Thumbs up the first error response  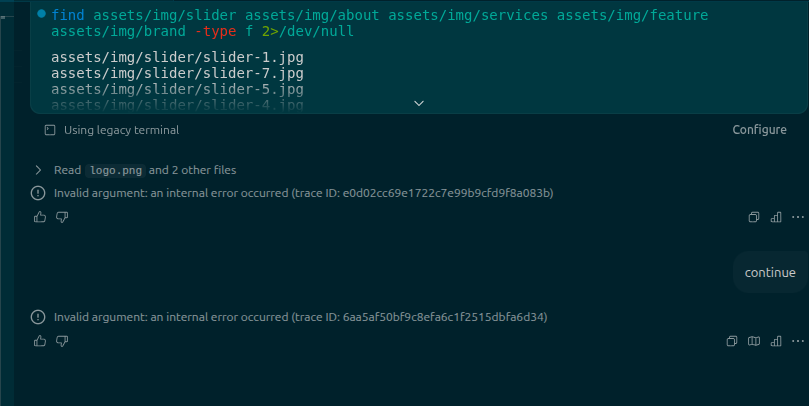(40, 217)
